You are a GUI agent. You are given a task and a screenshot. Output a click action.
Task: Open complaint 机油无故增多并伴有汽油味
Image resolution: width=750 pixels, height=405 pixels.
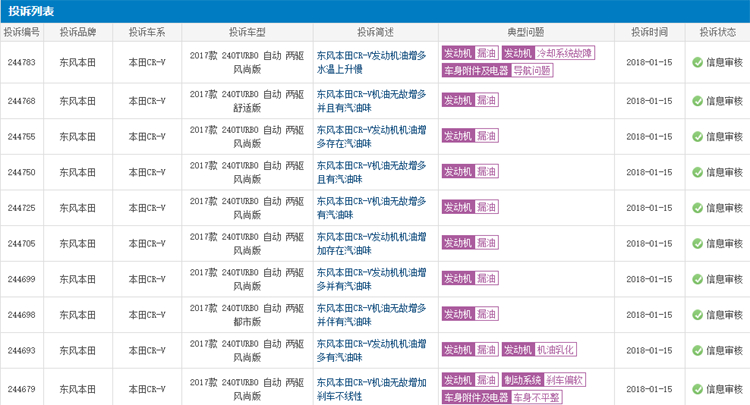click(x=371, y=315)
